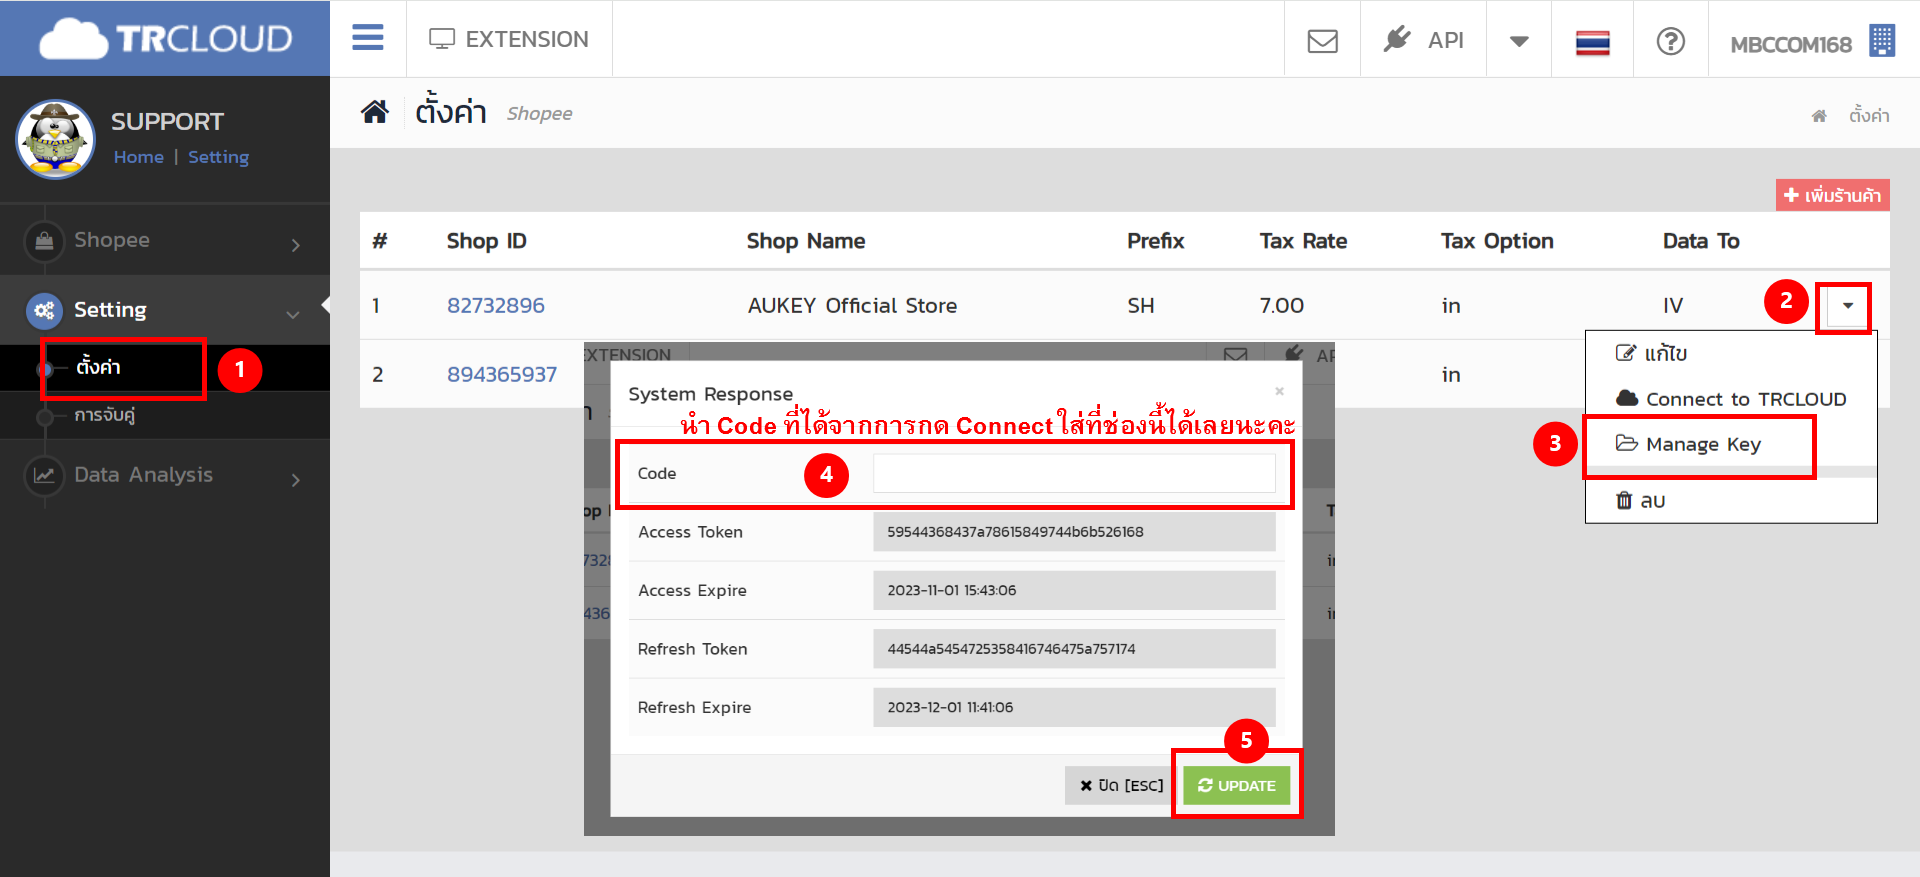Screen dimensions: 1920x877
Task: Click the Setting gears icon
Action: 44,311
